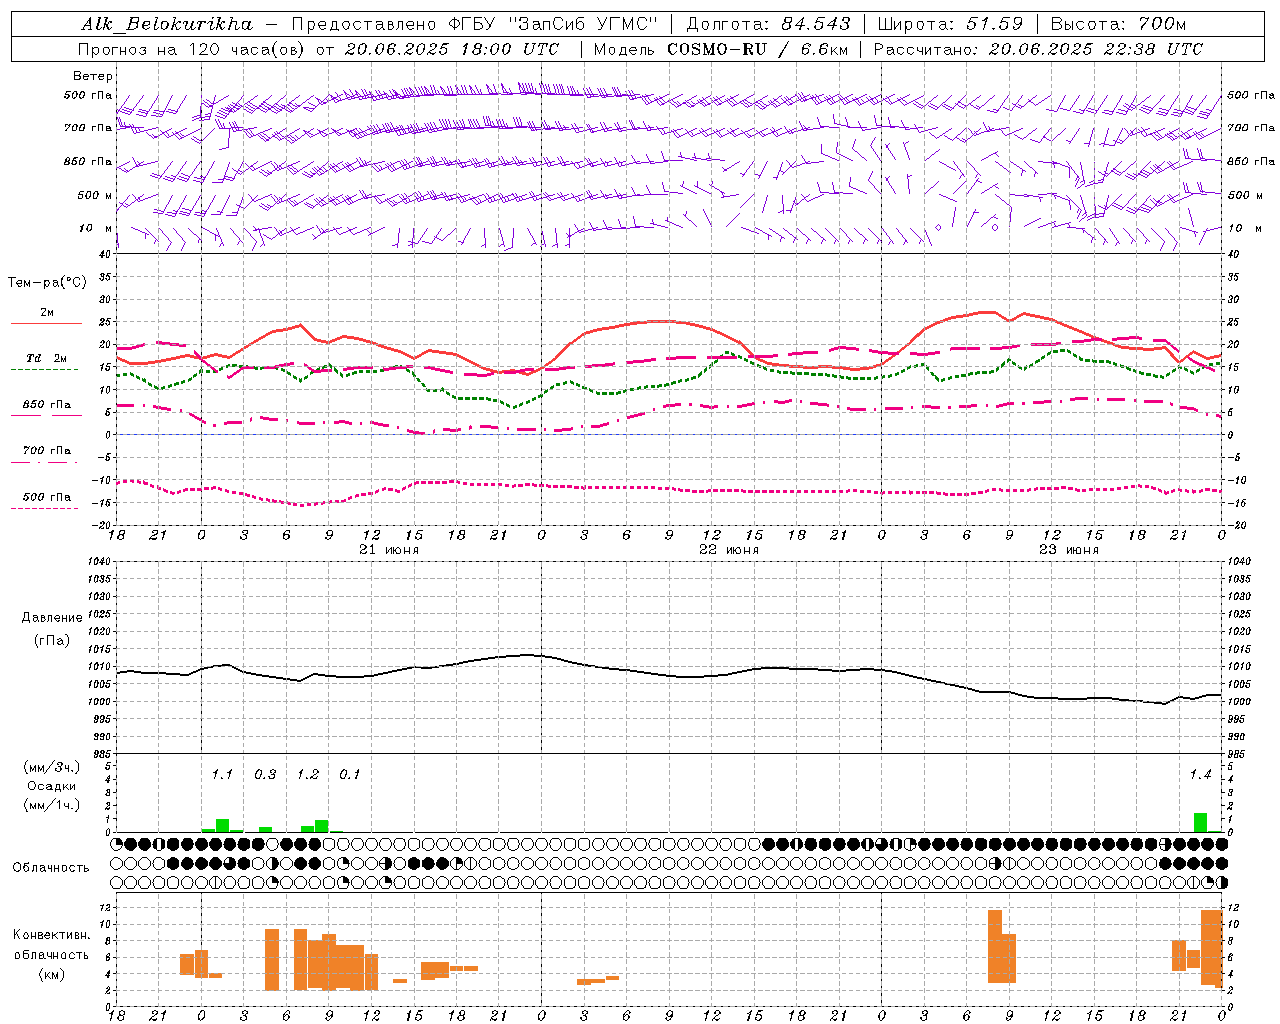Click the elevation text Высота: 700м
This screenshot has width=1280, height=1024.
coord(1118,24)
